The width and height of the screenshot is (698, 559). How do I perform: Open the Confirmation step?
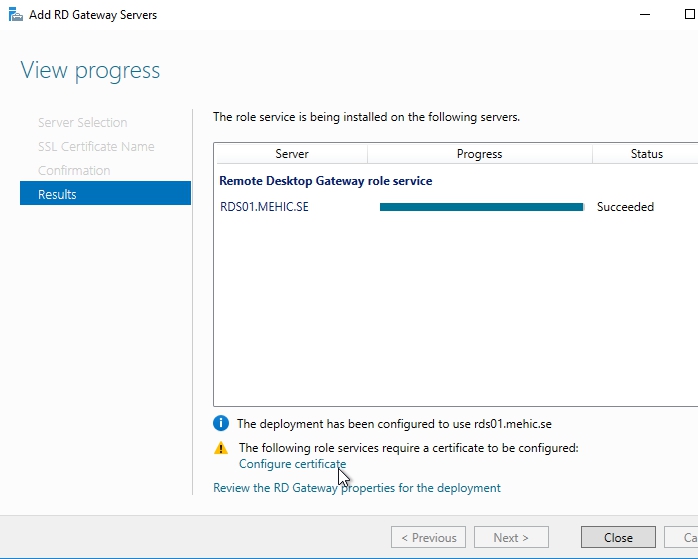point(74,170)
